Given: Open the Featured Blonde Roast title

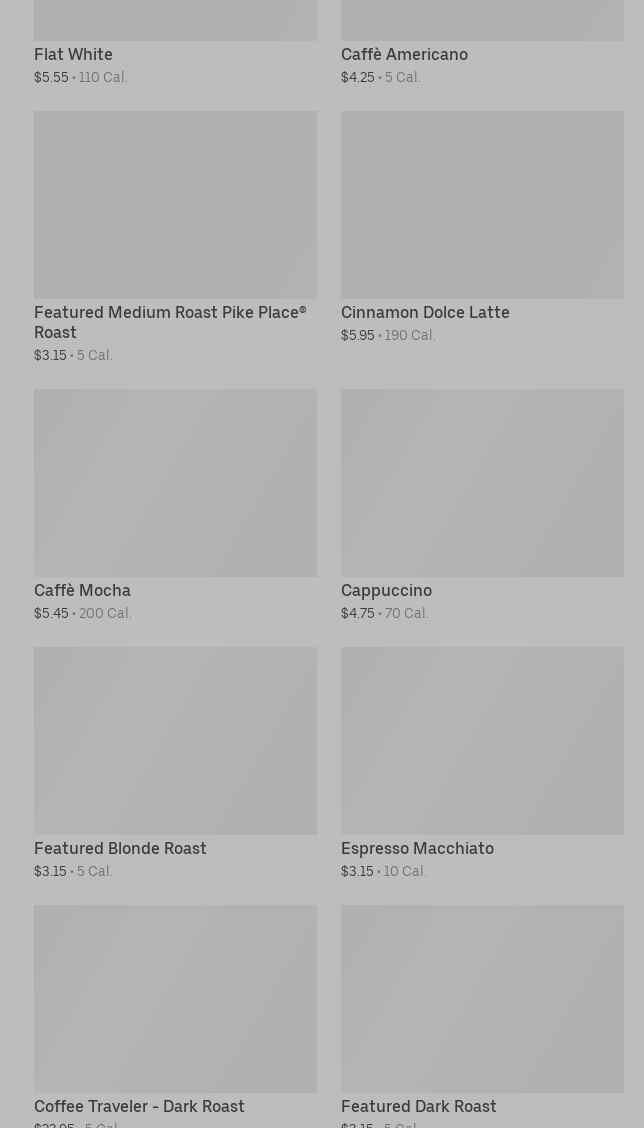Looking at the screenshot, I should (x=120, y=849).
